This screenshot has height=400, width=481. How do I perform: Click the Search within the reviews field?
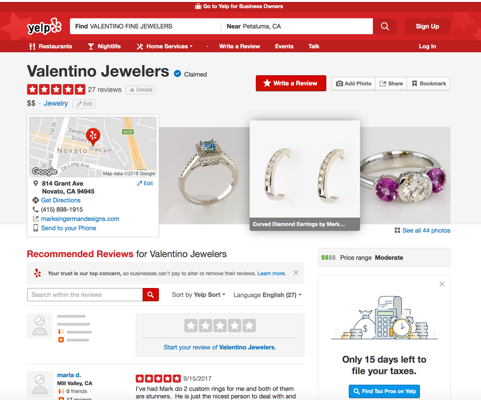85,295
